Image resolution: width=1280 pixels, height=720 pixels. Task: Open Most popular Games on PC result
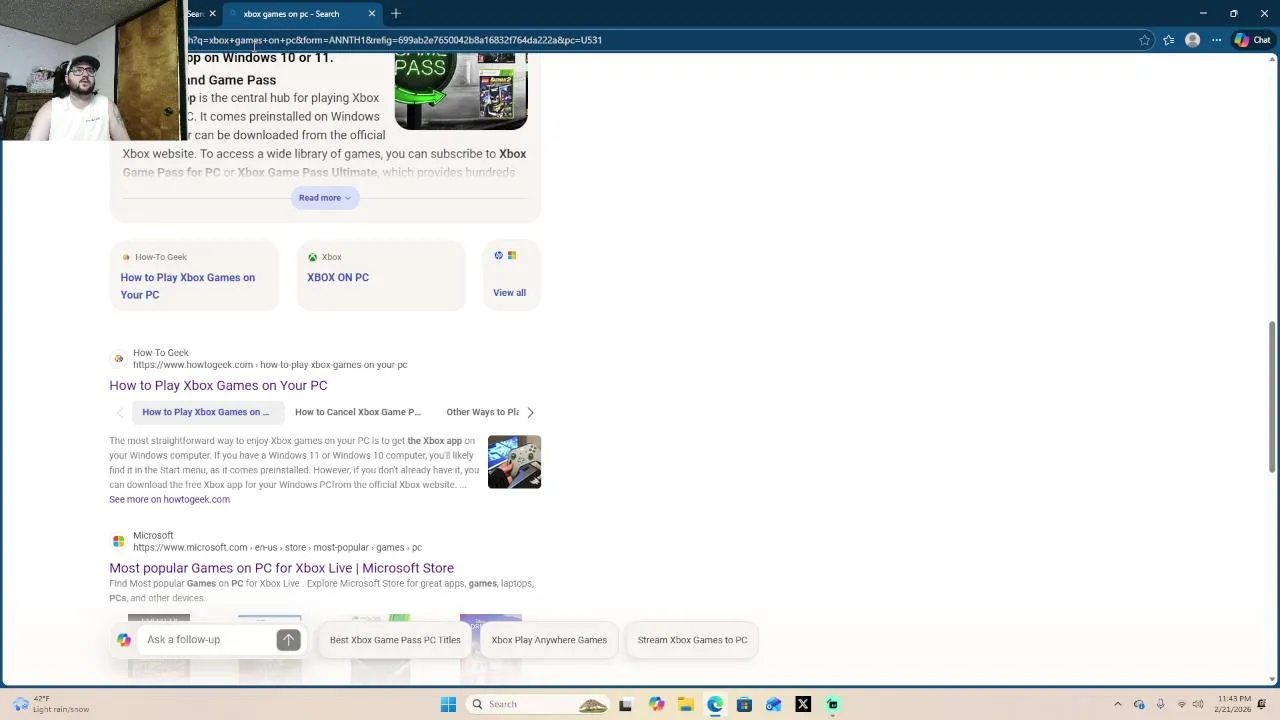click(x=281, y=568)
